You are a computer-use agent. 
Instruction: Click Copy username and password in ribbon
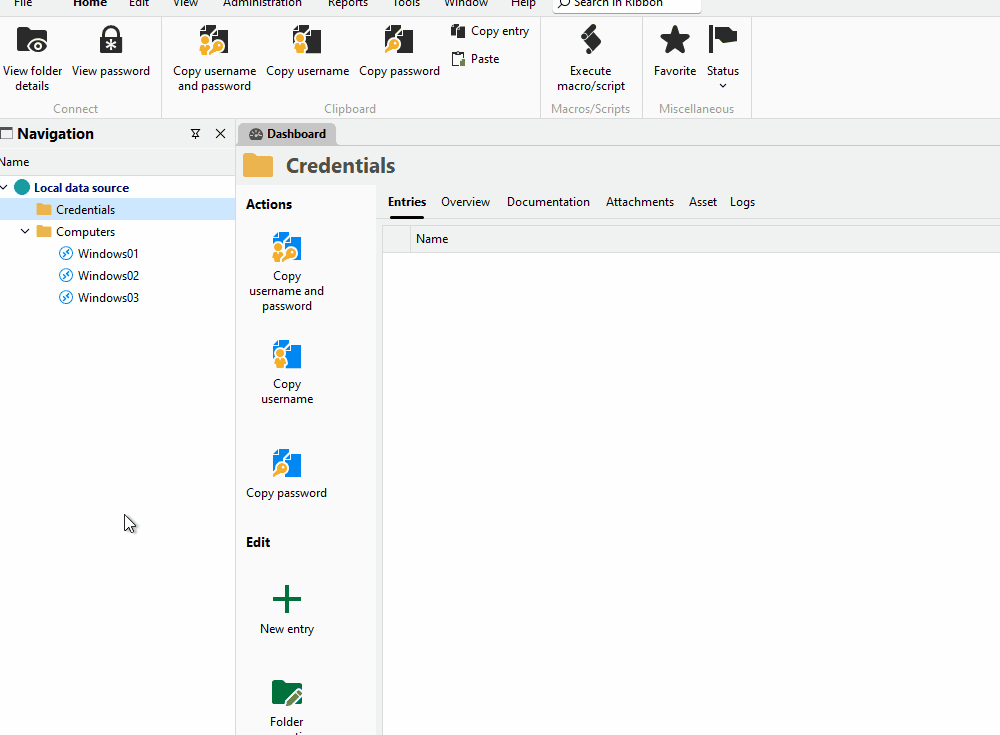click(x=214, y=58)
